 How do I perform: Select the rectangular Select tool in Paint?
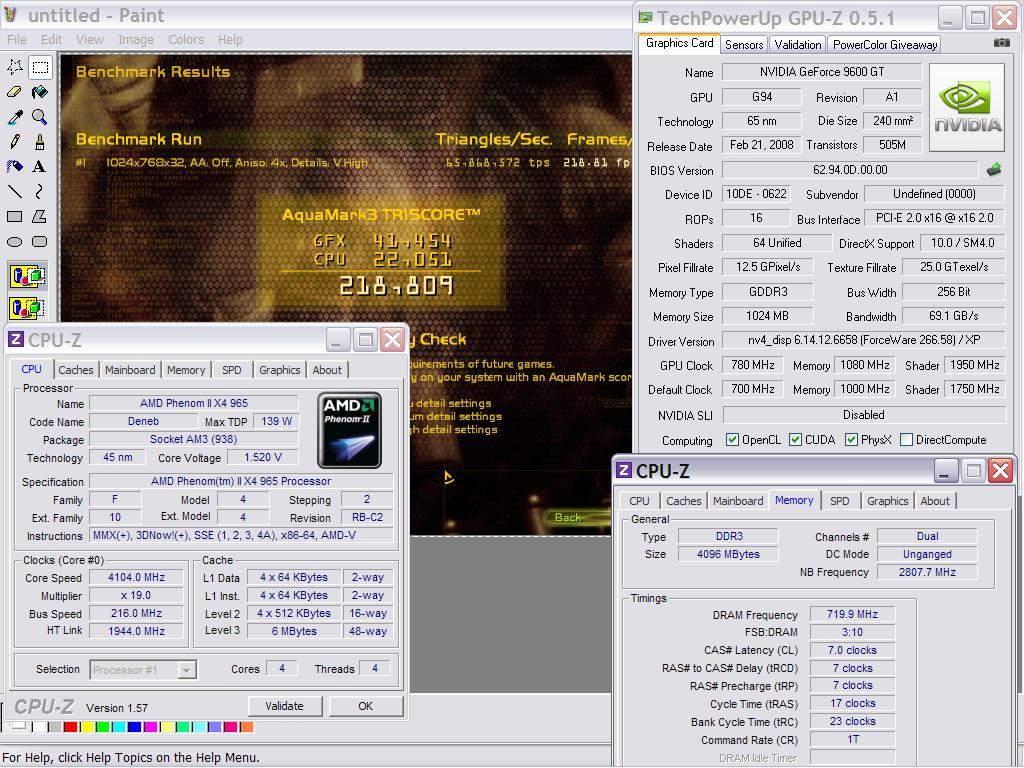40,67
